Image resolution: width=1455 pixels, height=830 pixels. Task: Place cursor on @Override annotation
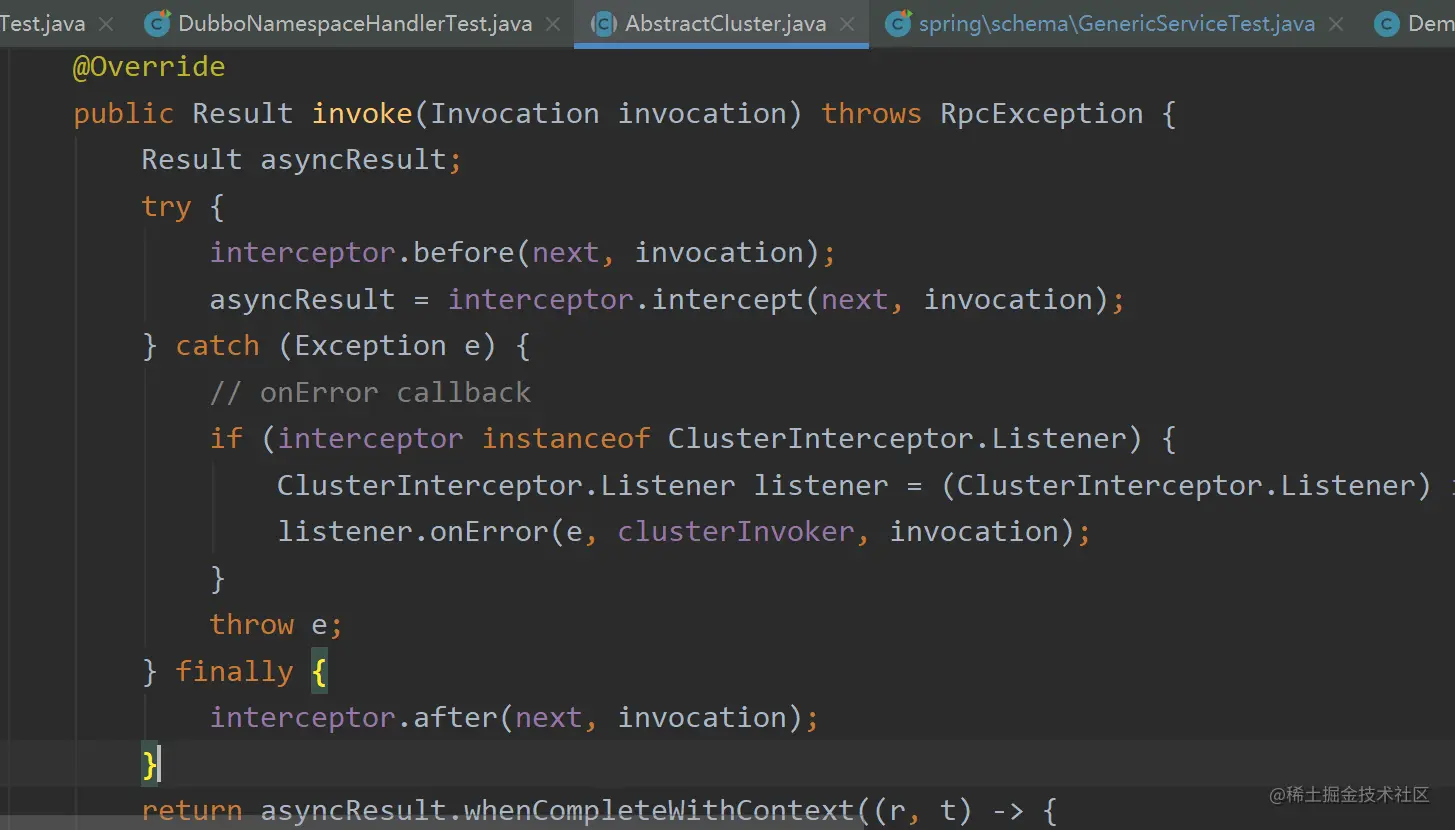coord(149,67)
